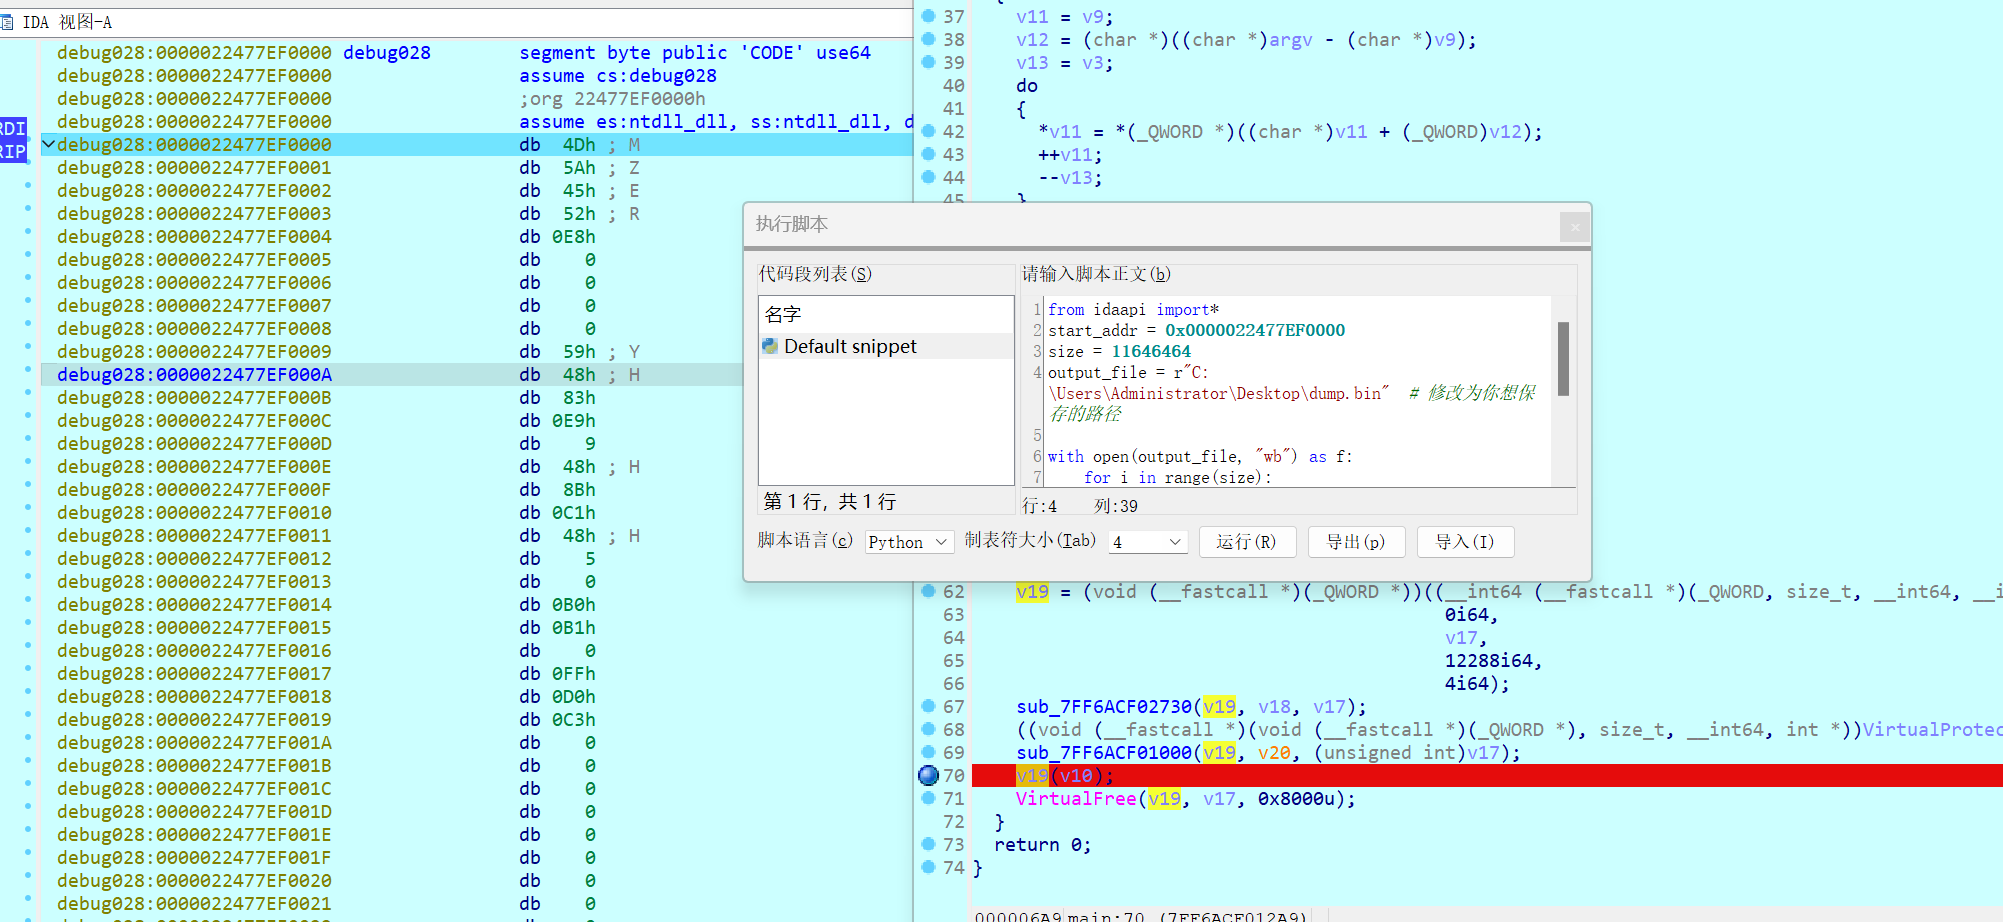Select the address row debug028:0000022477EF000A

click(x=391, y=374)
